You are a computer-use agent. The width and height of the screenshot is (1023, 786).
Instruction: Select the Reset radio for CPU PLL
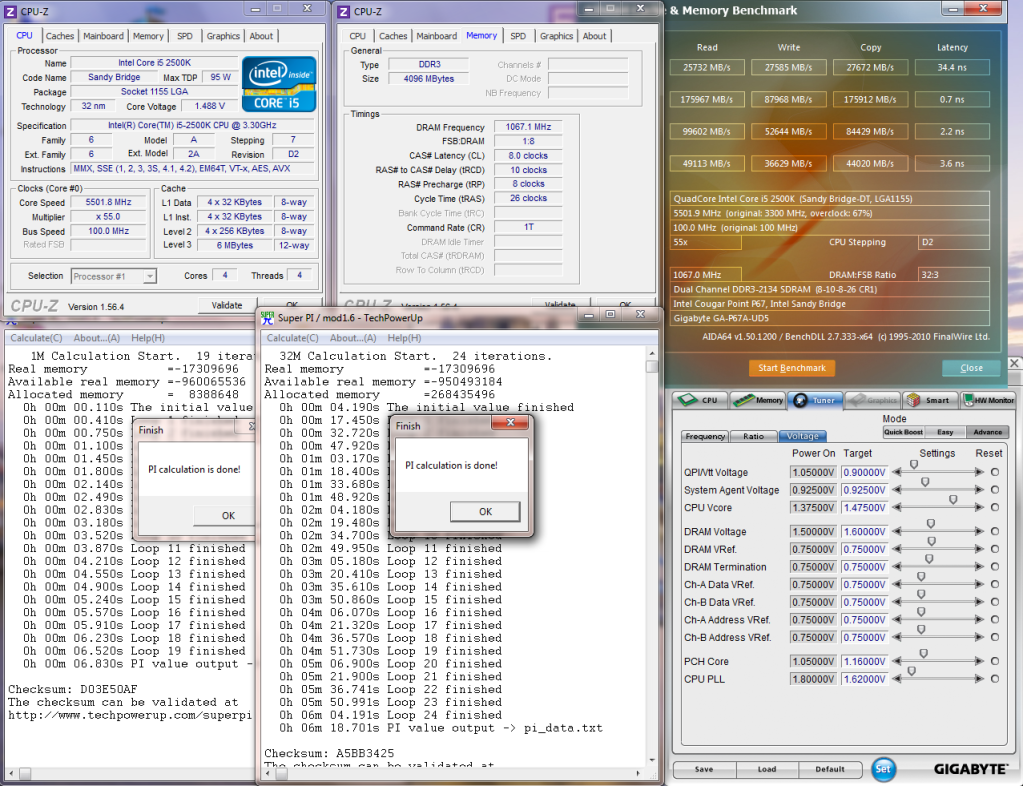point(995,679)
